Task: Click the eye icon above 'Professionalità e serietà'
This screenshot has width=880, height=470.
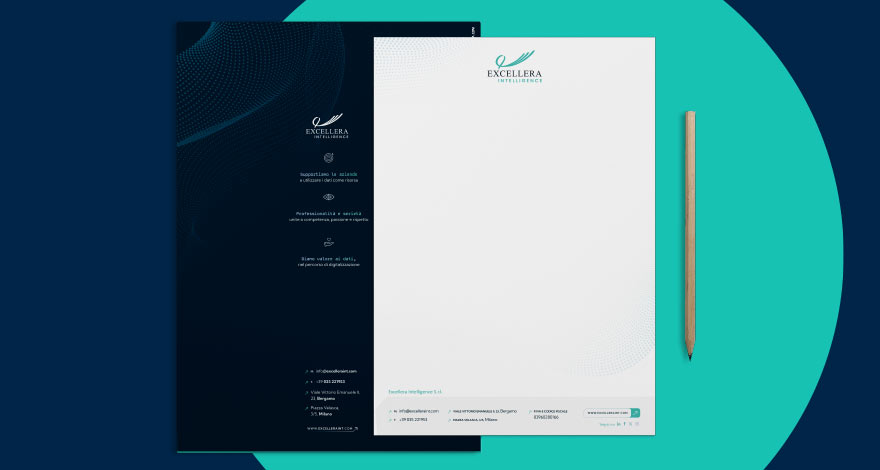Action: click(328, 197)
